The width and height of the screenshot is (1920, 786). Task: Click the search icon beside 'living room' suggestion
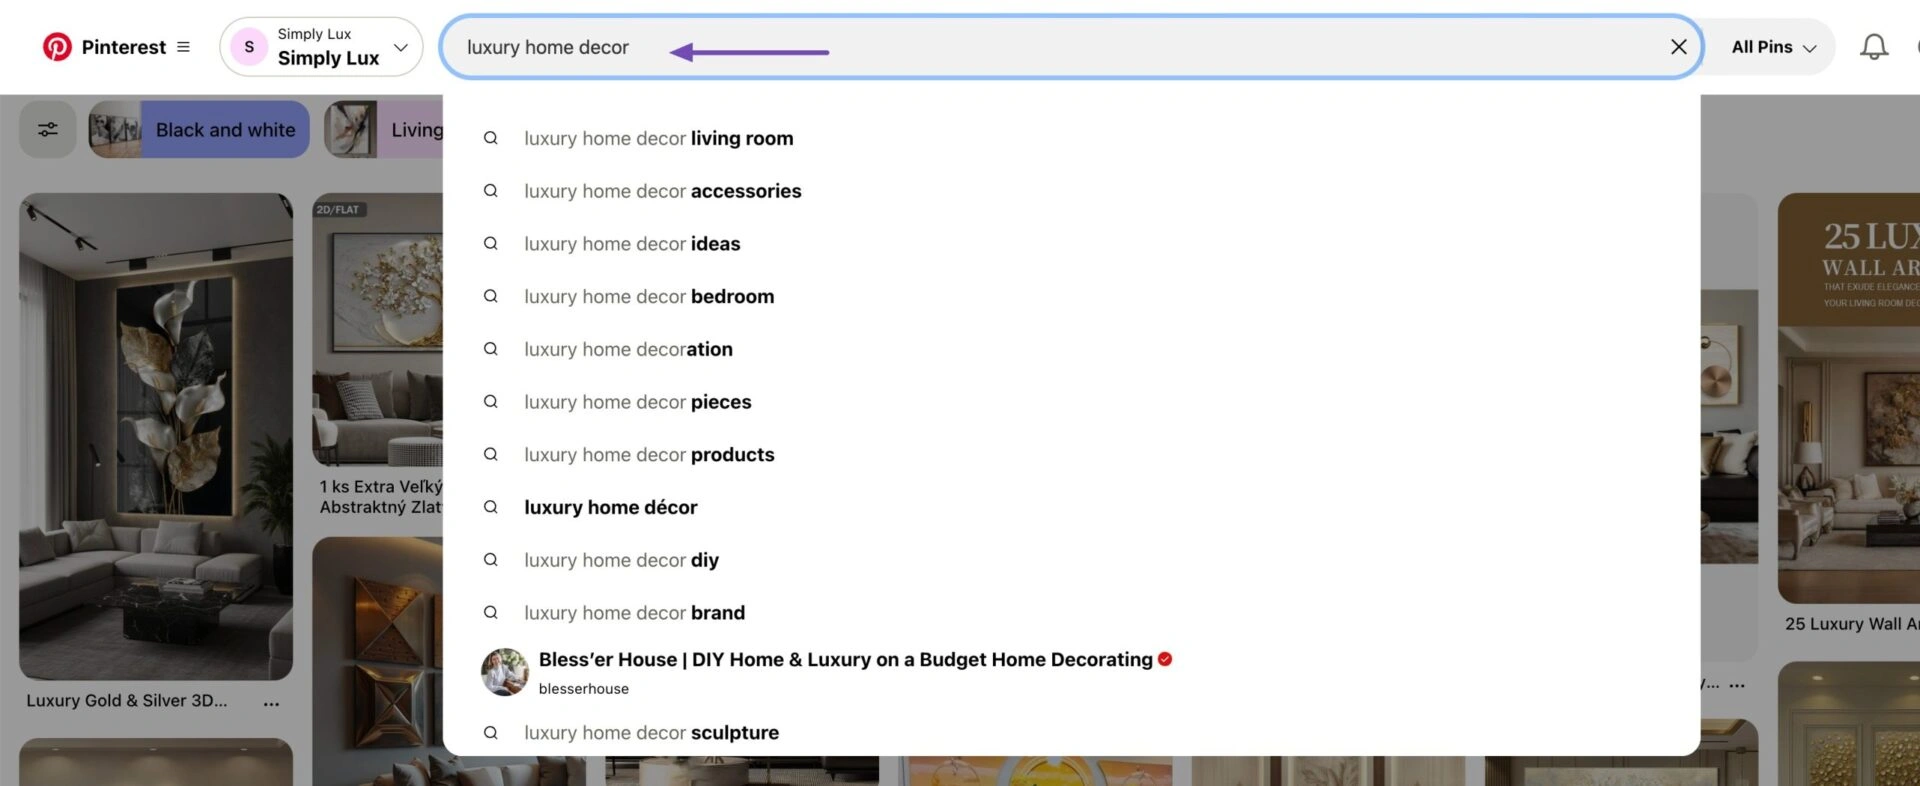pyautogui.click(x=491, y=139)
